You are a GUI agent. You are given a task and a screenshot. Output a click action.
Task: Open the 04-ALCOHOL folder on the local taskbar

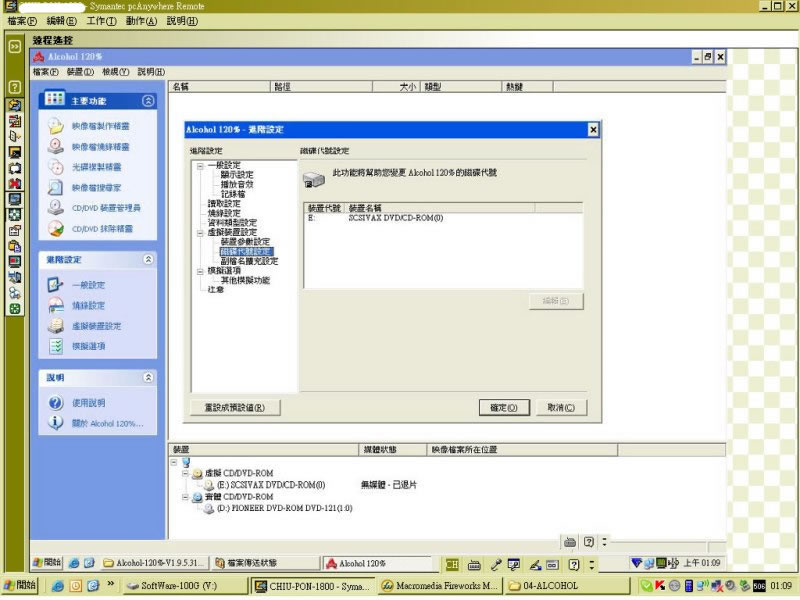click(566, 586)
